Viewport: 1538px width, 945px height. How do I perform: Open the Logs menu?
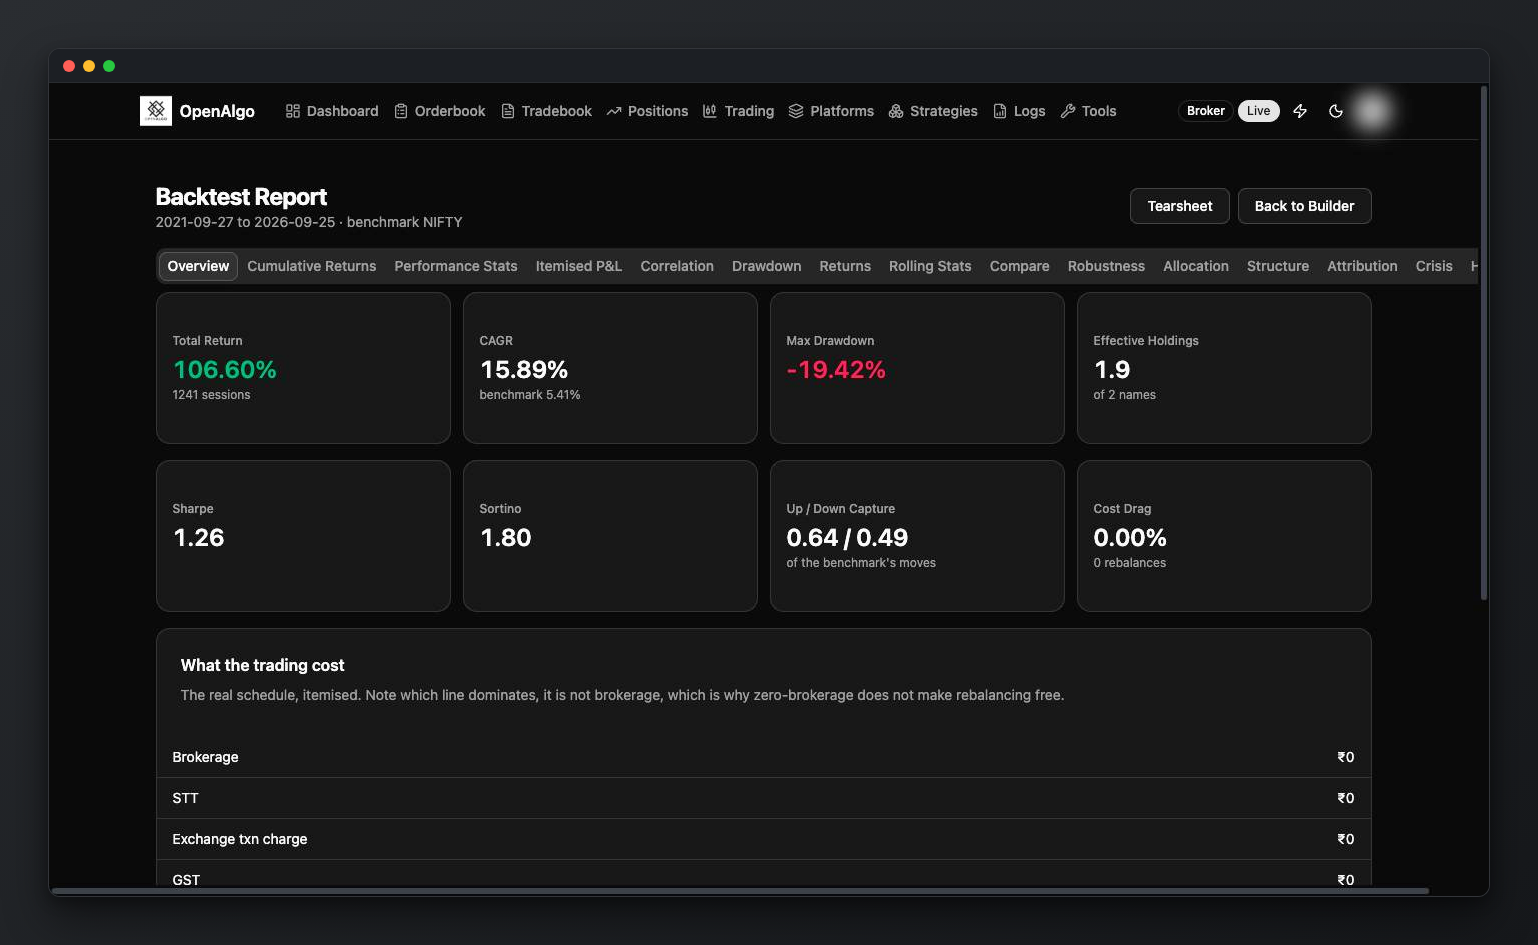click(1019, 111)
